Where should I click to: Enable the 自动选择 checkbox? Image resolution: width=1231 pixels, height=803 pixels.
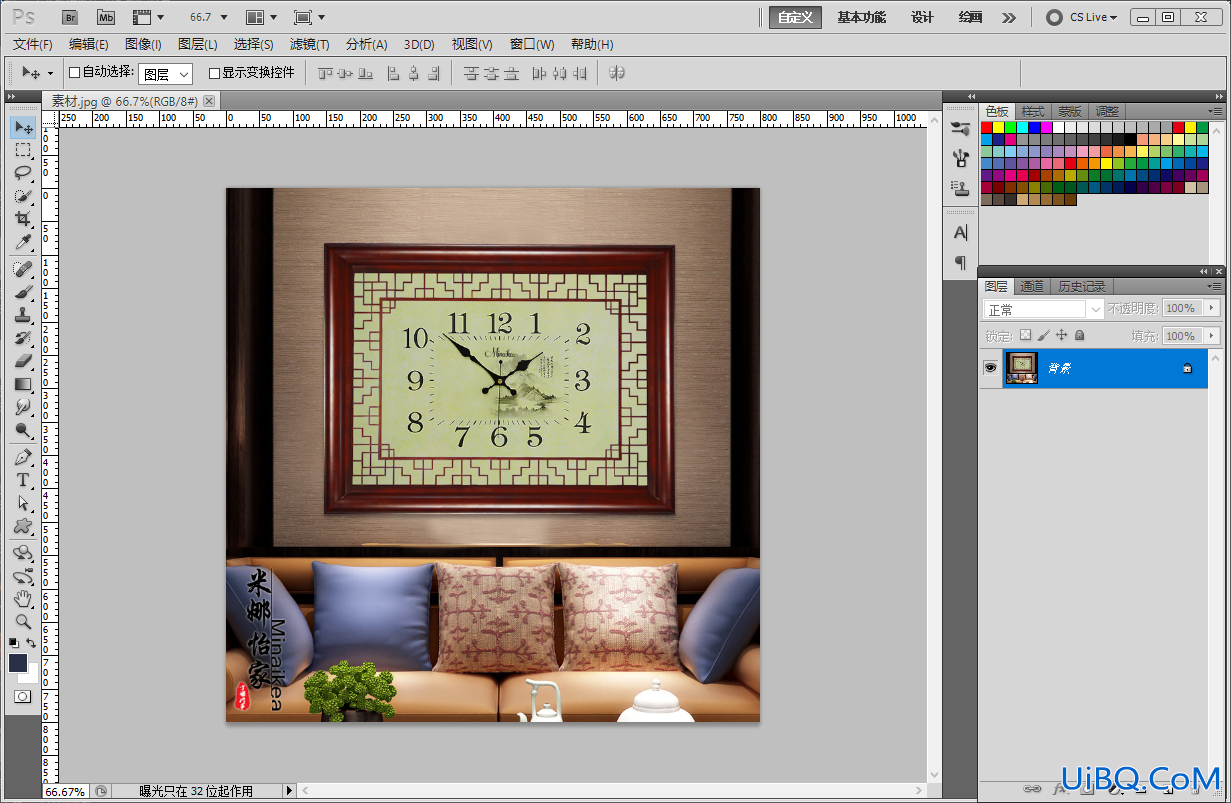74,72
